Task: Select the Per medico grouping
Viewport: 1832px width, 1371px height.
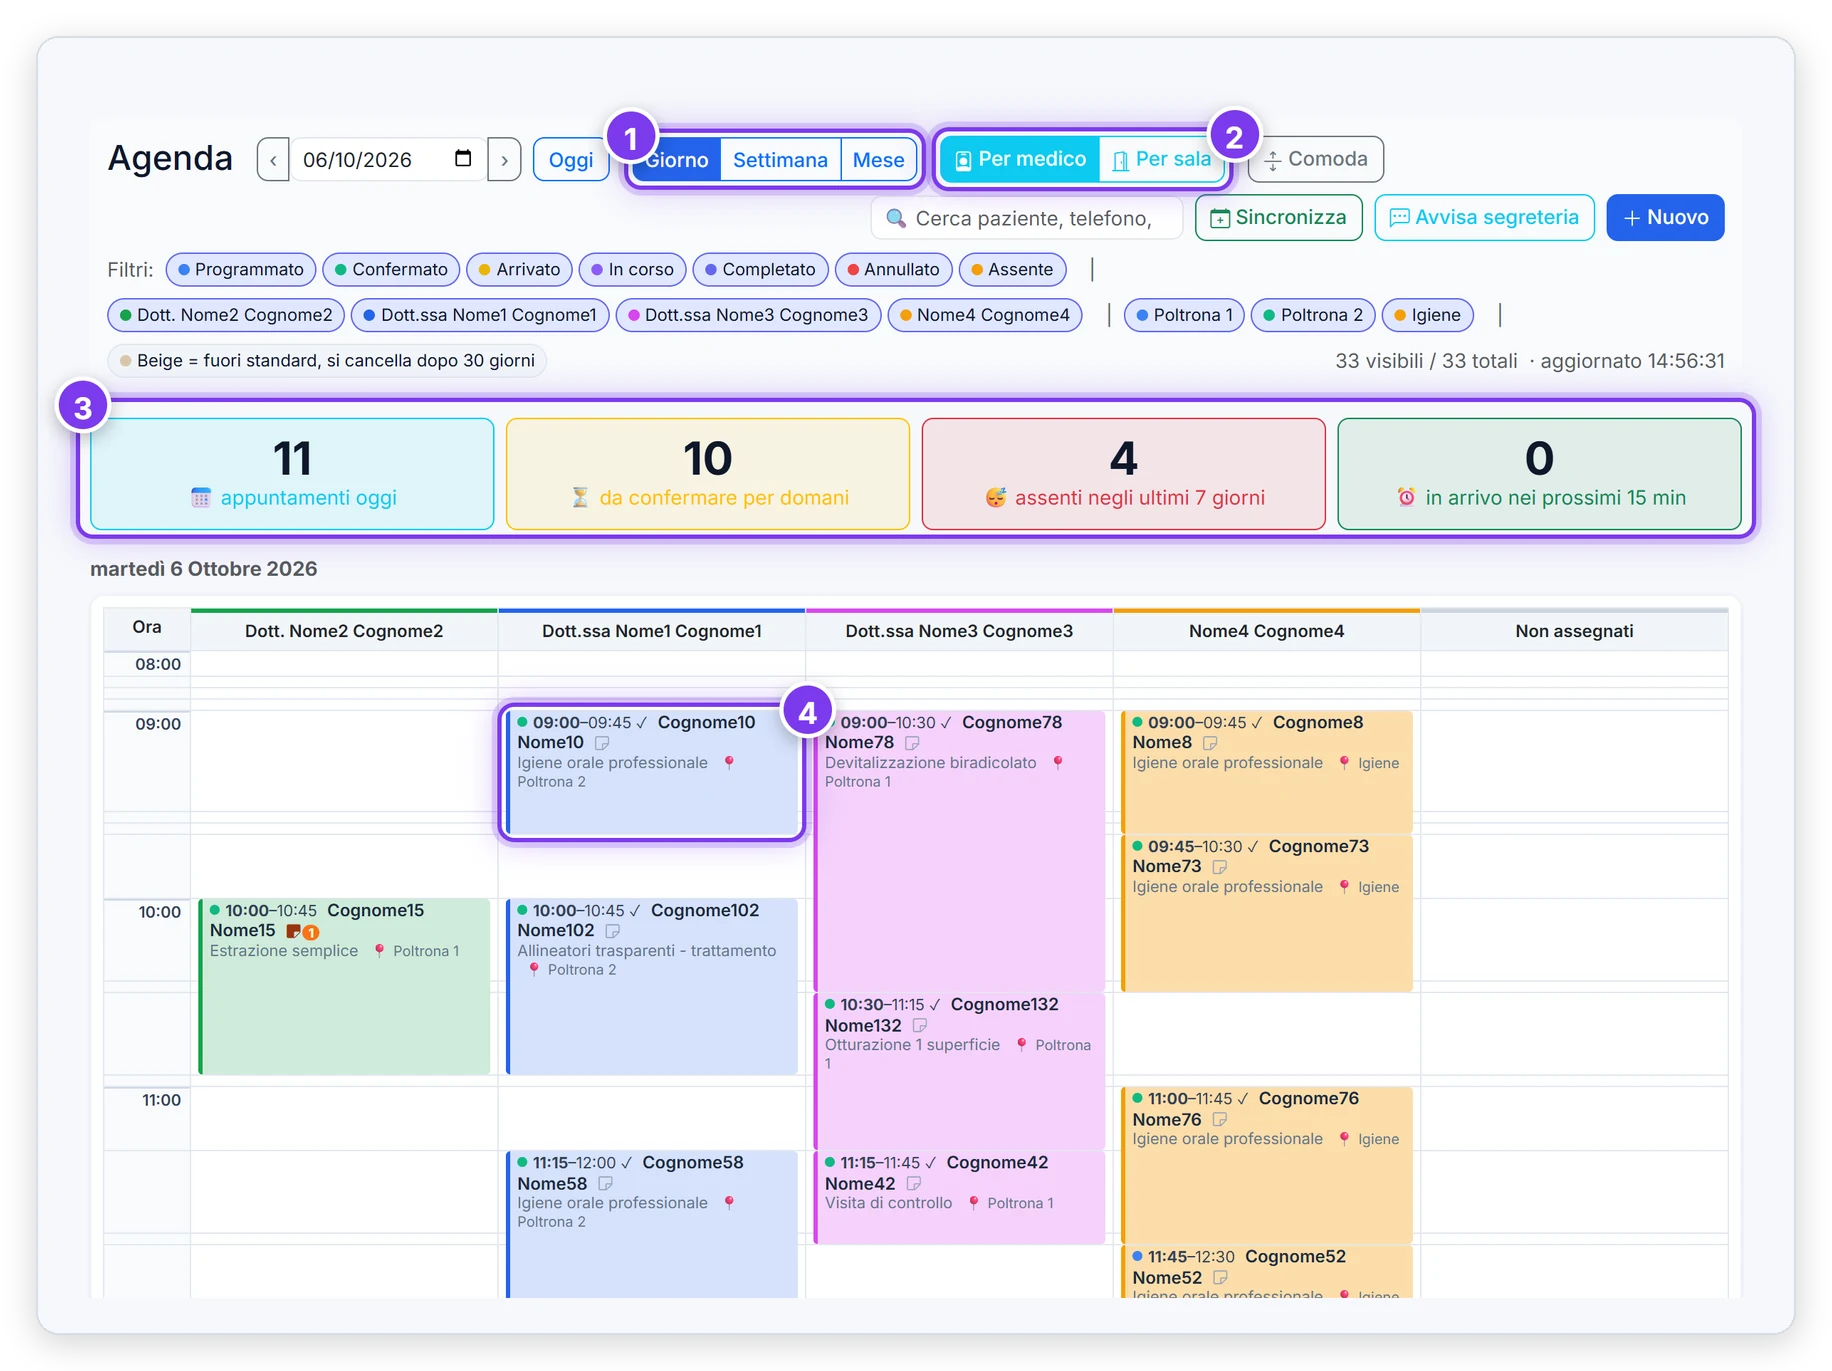Action: coord(1020,159)
